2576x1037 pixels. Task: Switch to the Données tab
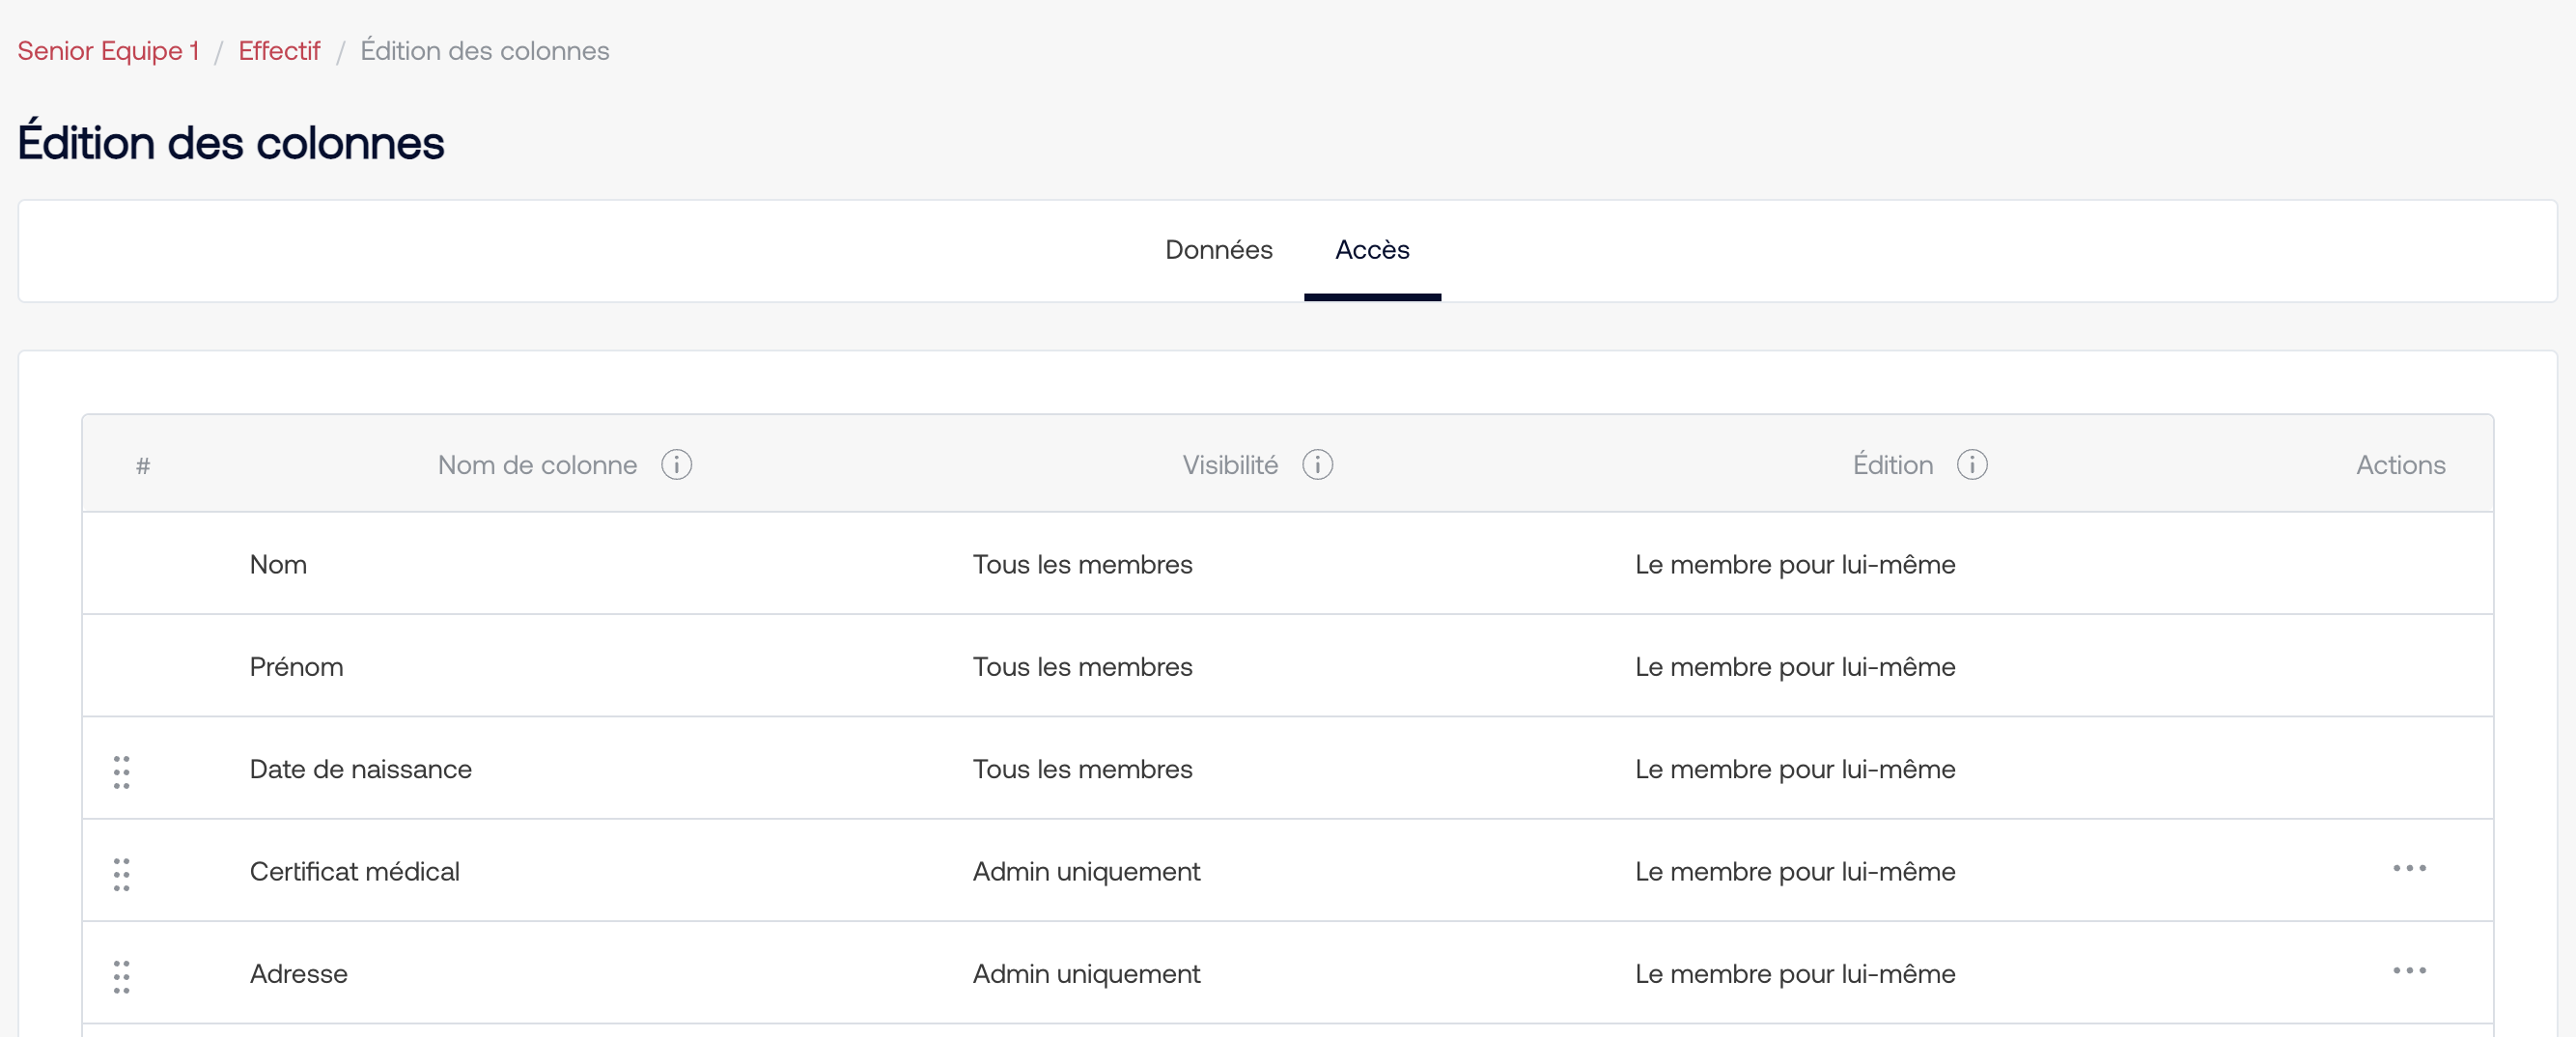point(1218,250)
